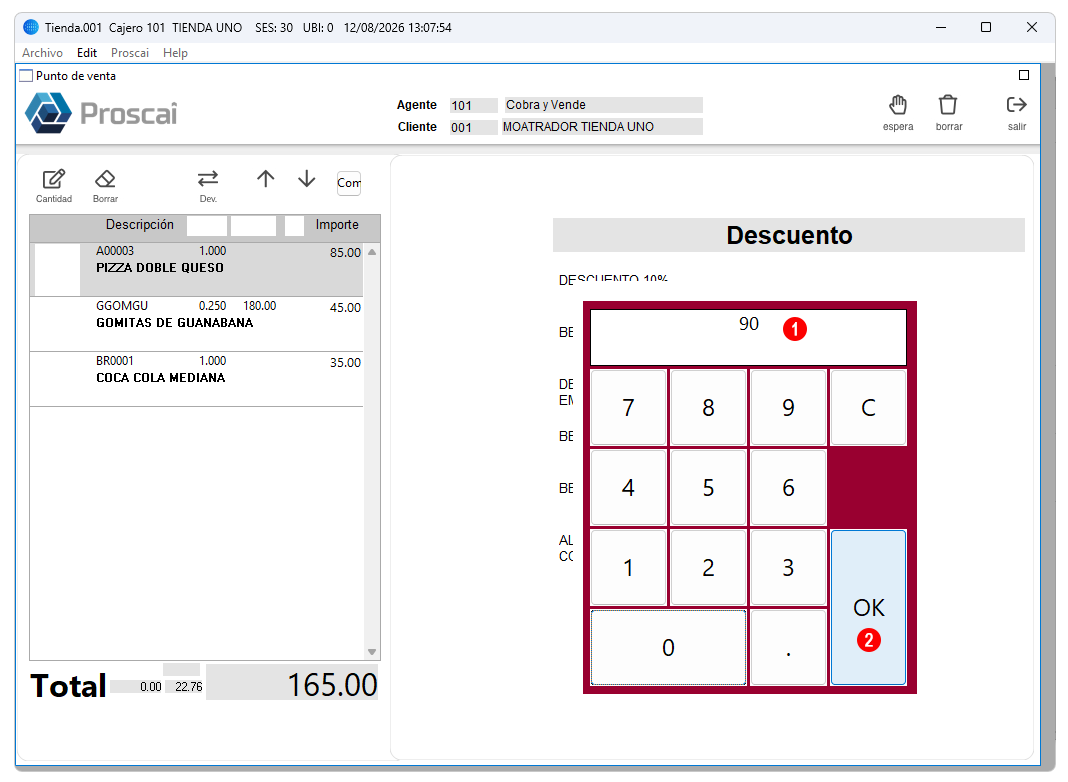This screenshot has height=782, width=1068.
Task: Click the Dev. swap arrows icon
Action: [x=208, y=178]
